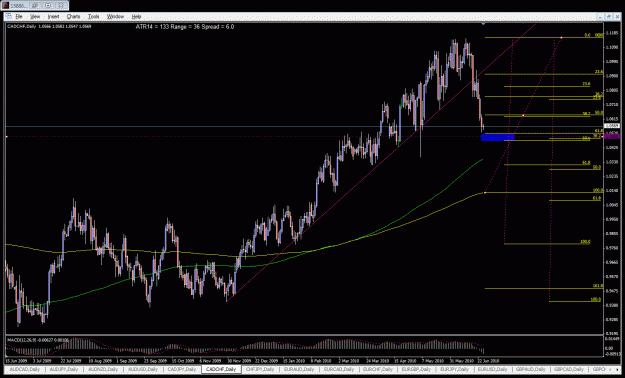Switch to the EURAUD,Daily chart tab
This screenshot has height=378, width=625.
tap(299, 369)
